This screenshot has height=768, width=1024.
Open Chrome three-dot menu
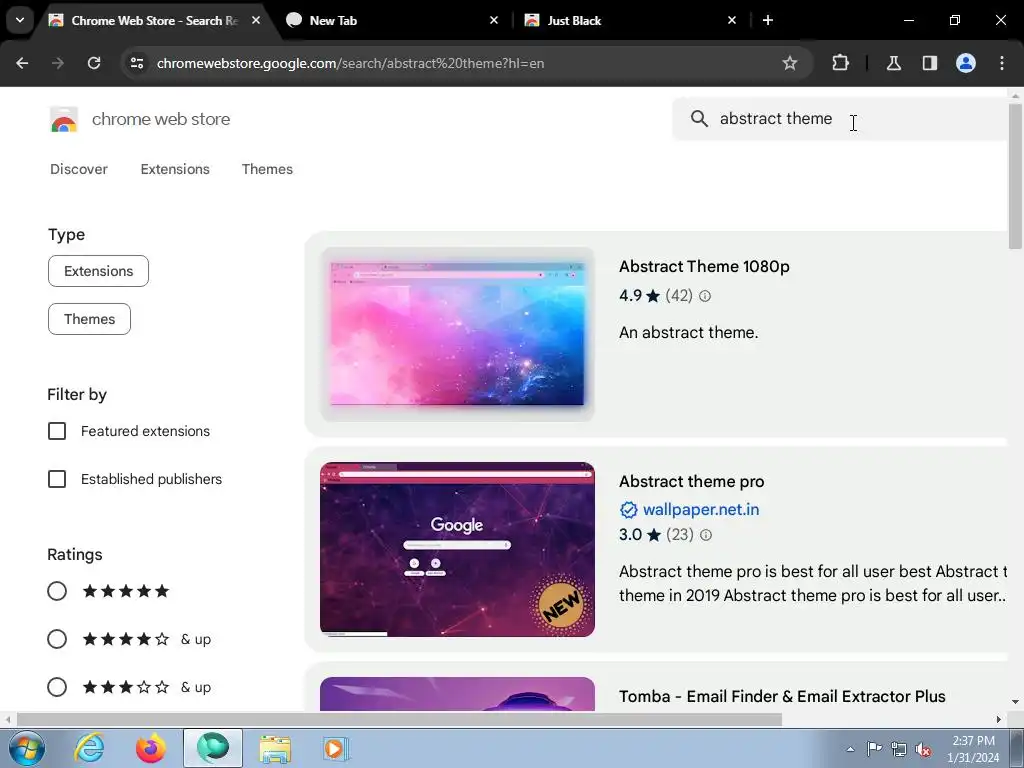pyautogui.click(x=1002, y=63)
